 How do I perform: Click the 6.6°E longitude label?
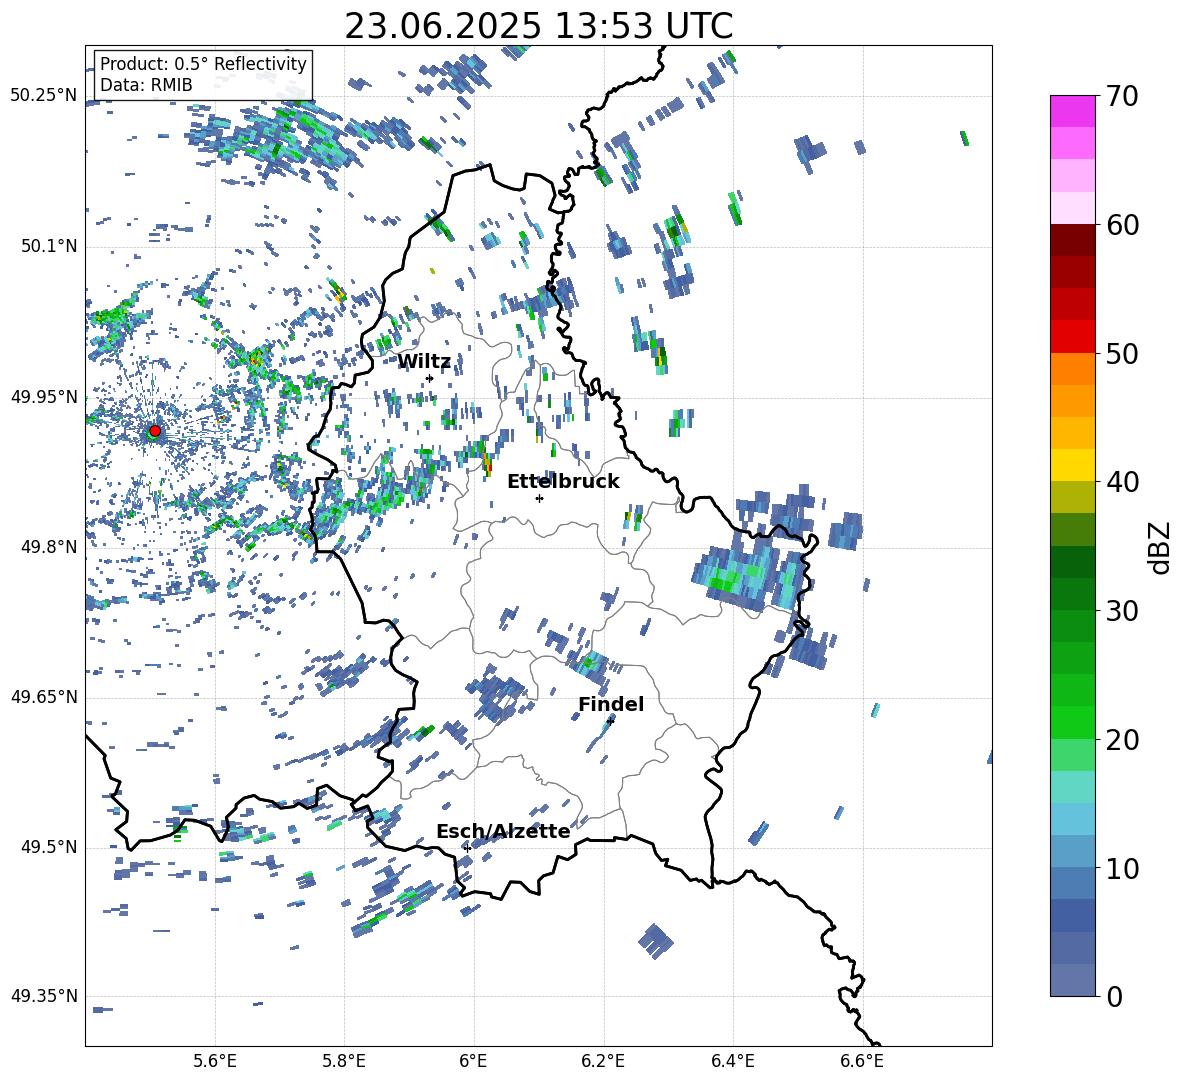[862, 1061]
